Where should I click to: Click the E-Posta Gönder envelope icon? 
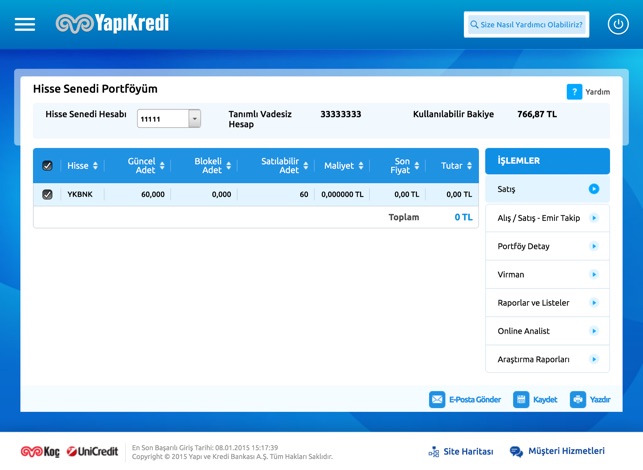click(x=437, y=399)
